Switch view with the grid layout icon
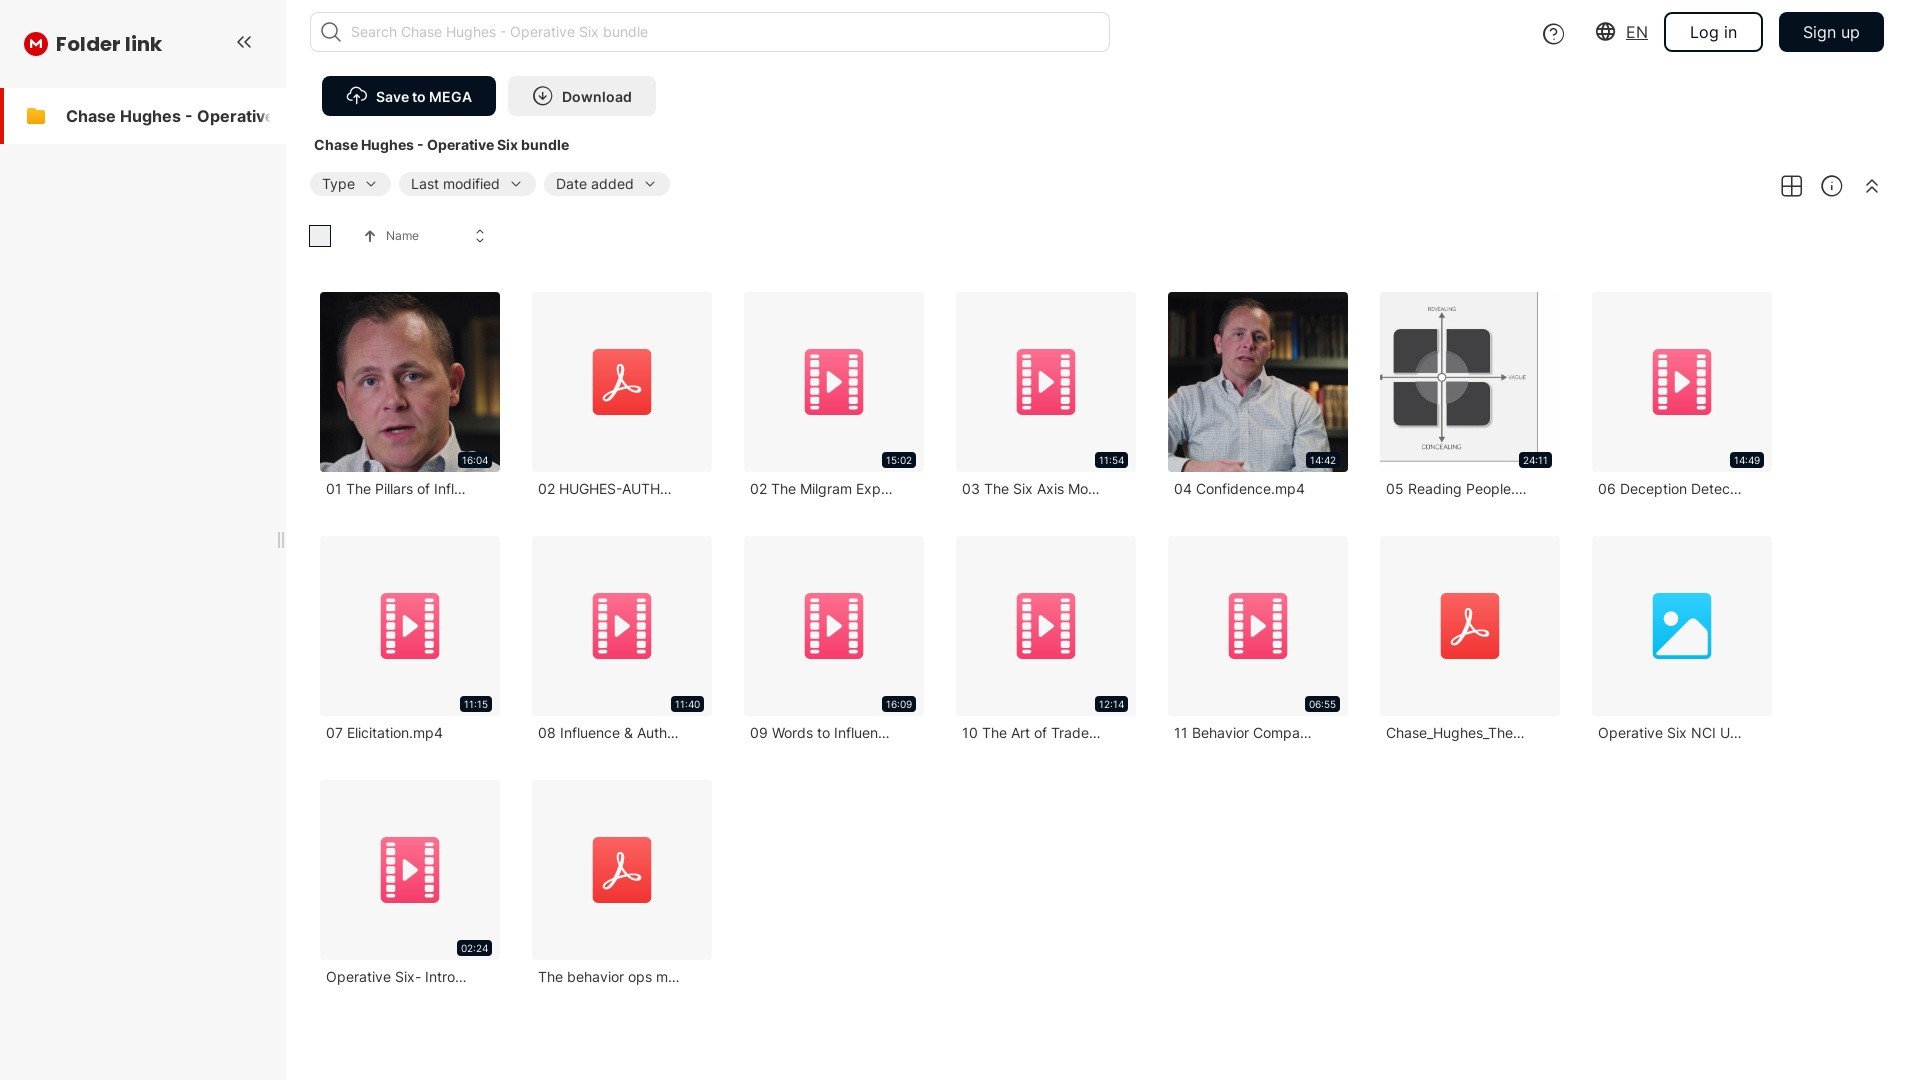Screen dimensions: 1920x1080 pyautogui.click(x=1791, y=186)
